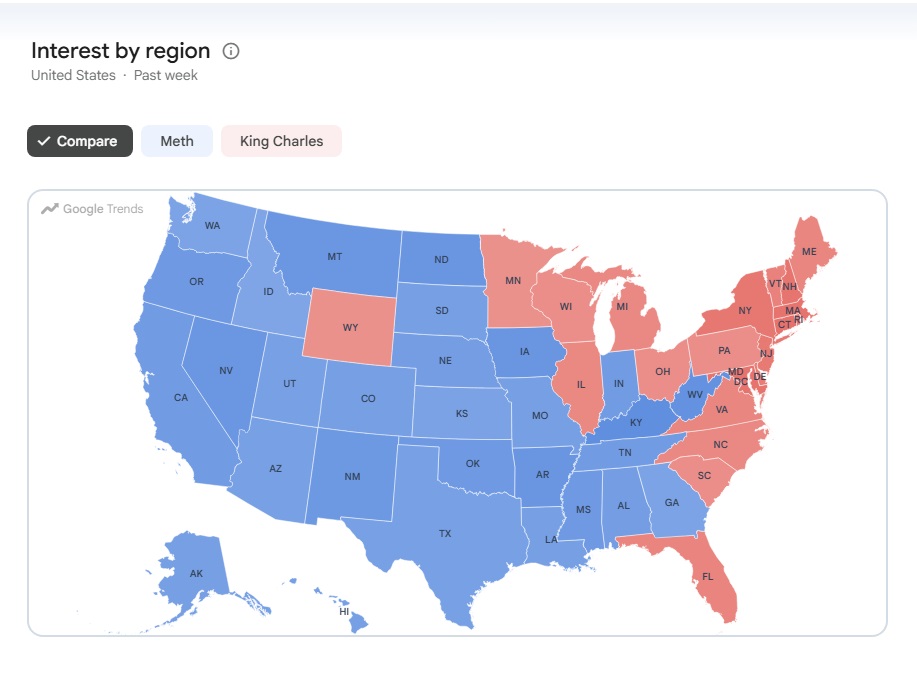Click Wyoming on the map
The height and width of the screenshot is (677, 917).
coord(350,326)
